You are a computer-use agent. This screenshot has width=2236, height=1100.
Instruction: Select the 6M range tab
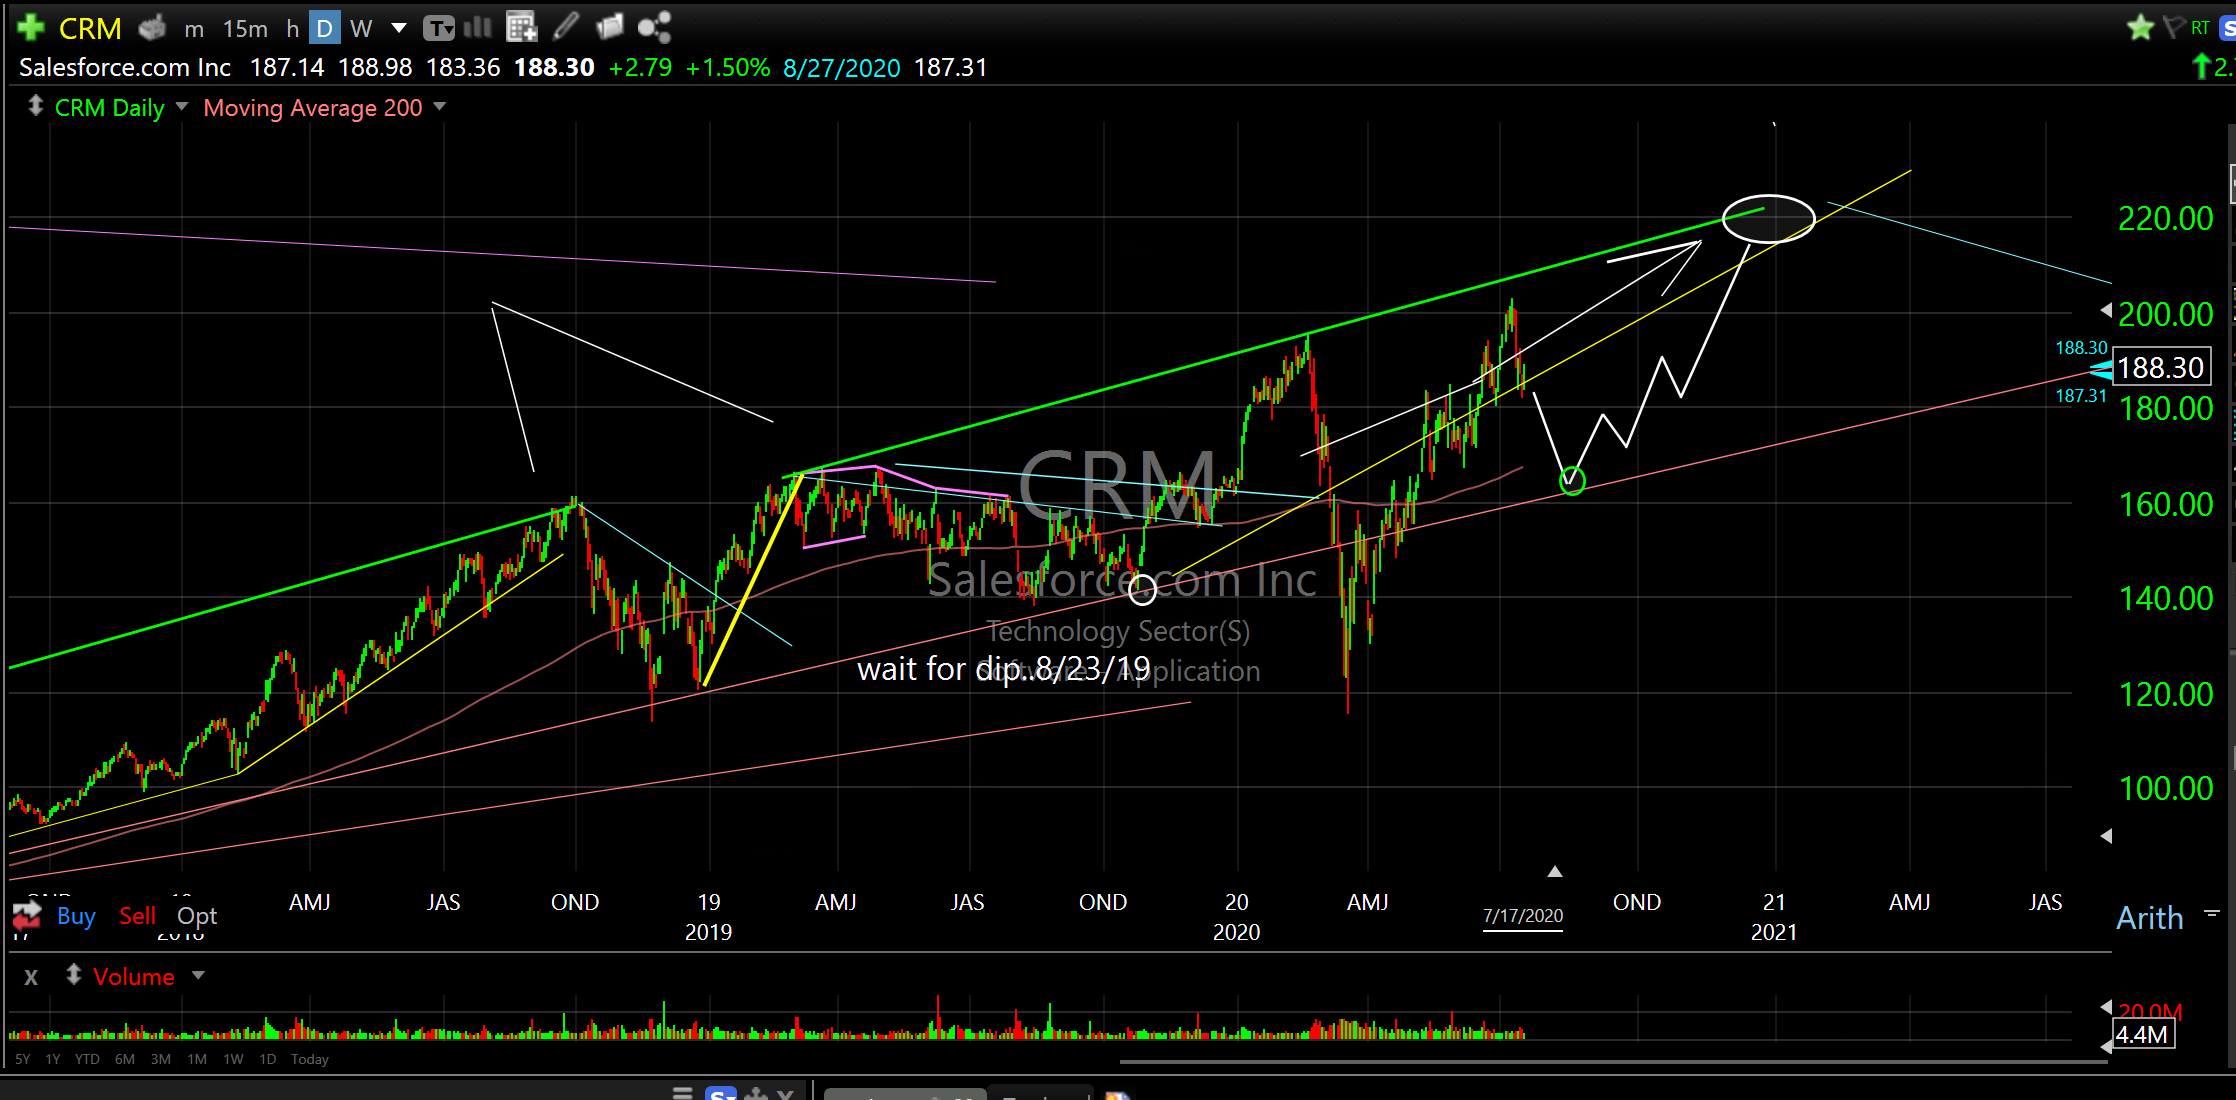pyautogui.click(x=124, y=1059)
